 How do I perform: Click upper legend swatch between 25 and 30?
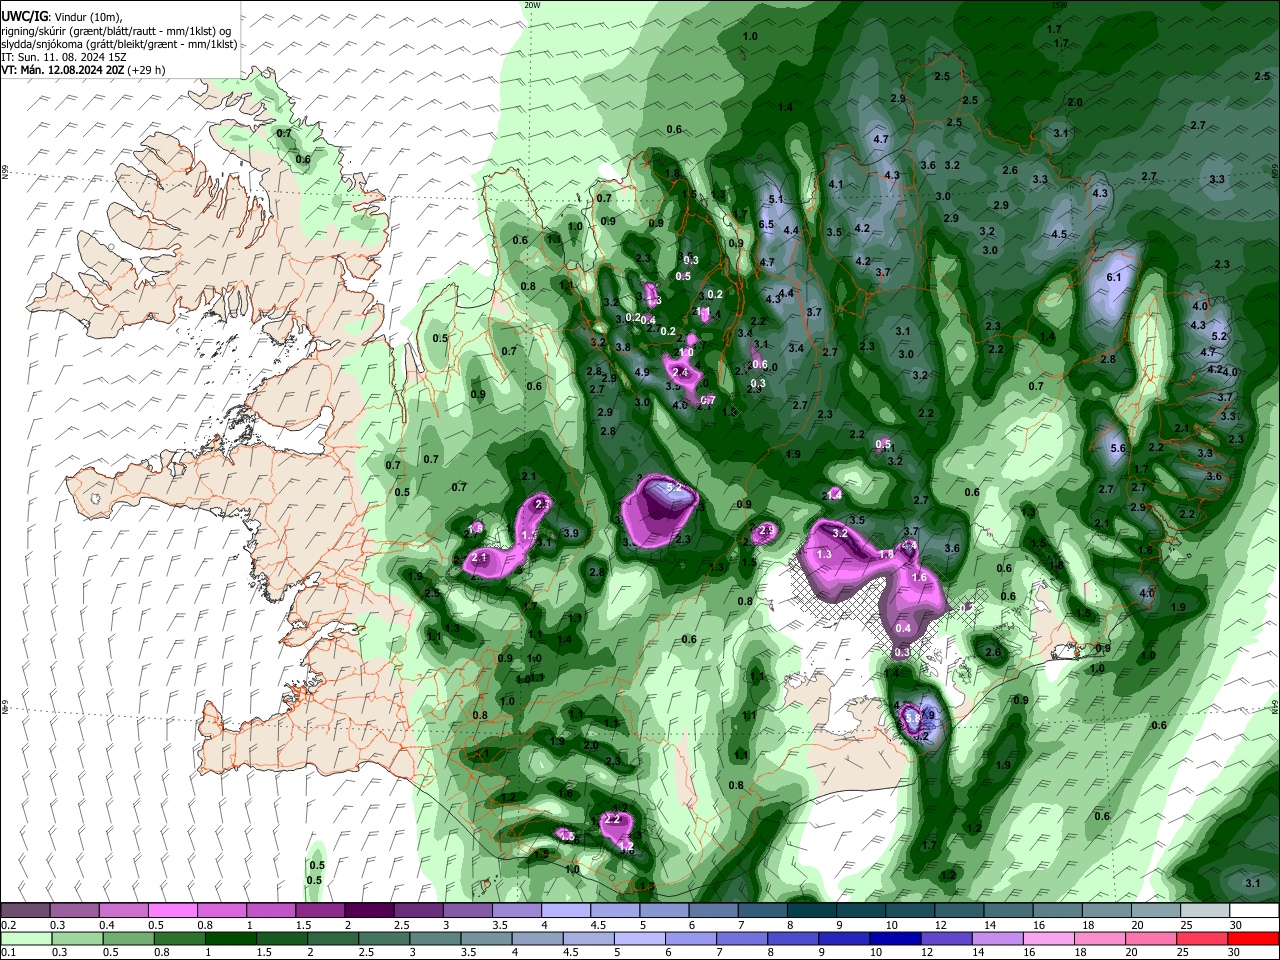1206,911
